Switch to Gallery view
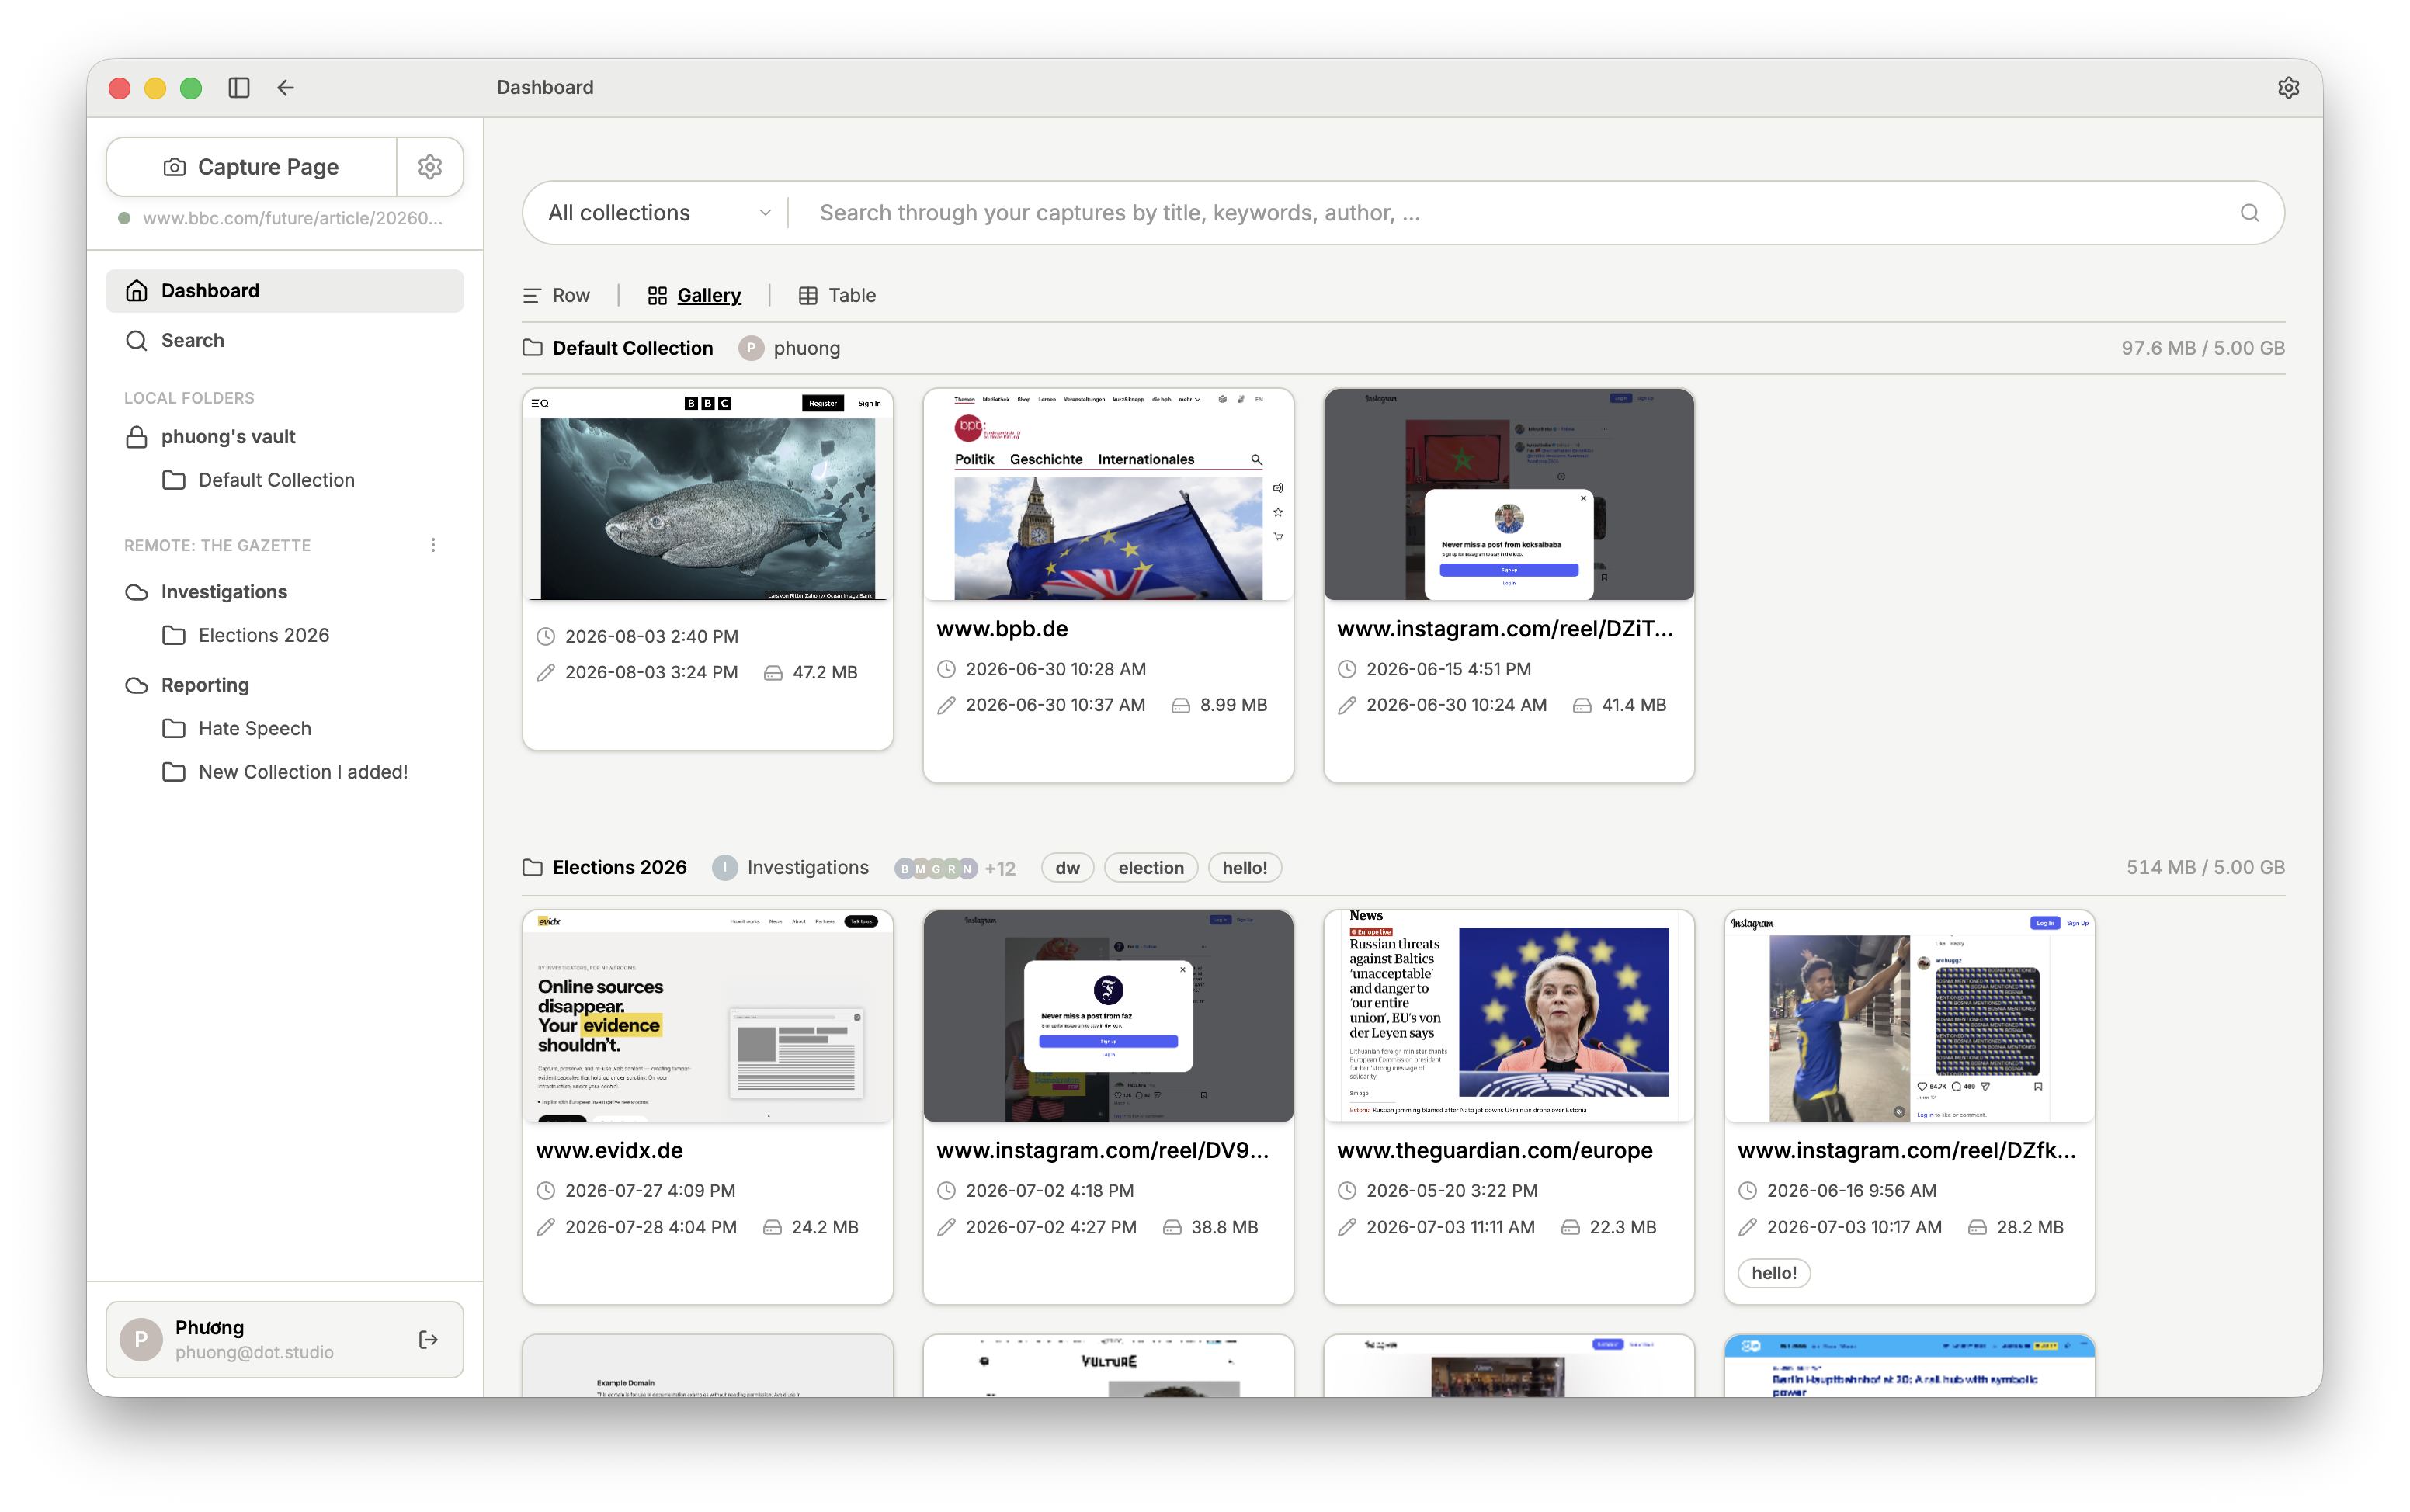This screenshot has height=1512, width=2410. pyautogui.click(x=694, y=295)
